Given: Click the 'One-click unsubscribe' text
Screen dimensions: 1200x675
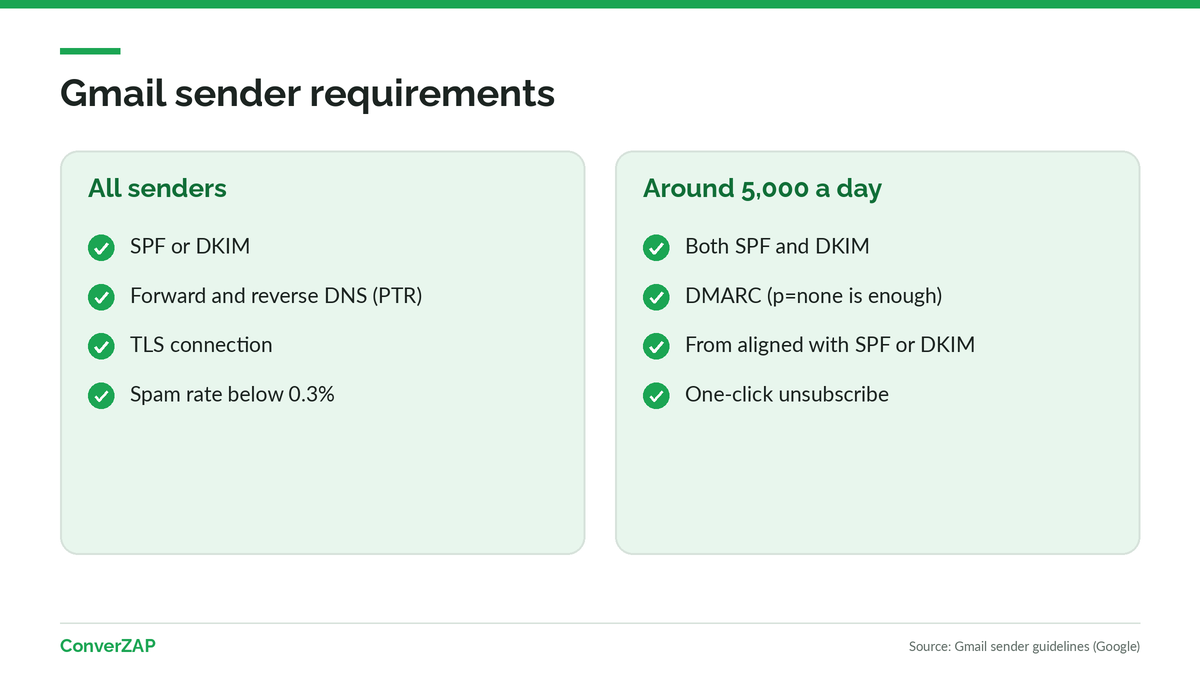Looking at the screenshot, I should click(787, 394).
